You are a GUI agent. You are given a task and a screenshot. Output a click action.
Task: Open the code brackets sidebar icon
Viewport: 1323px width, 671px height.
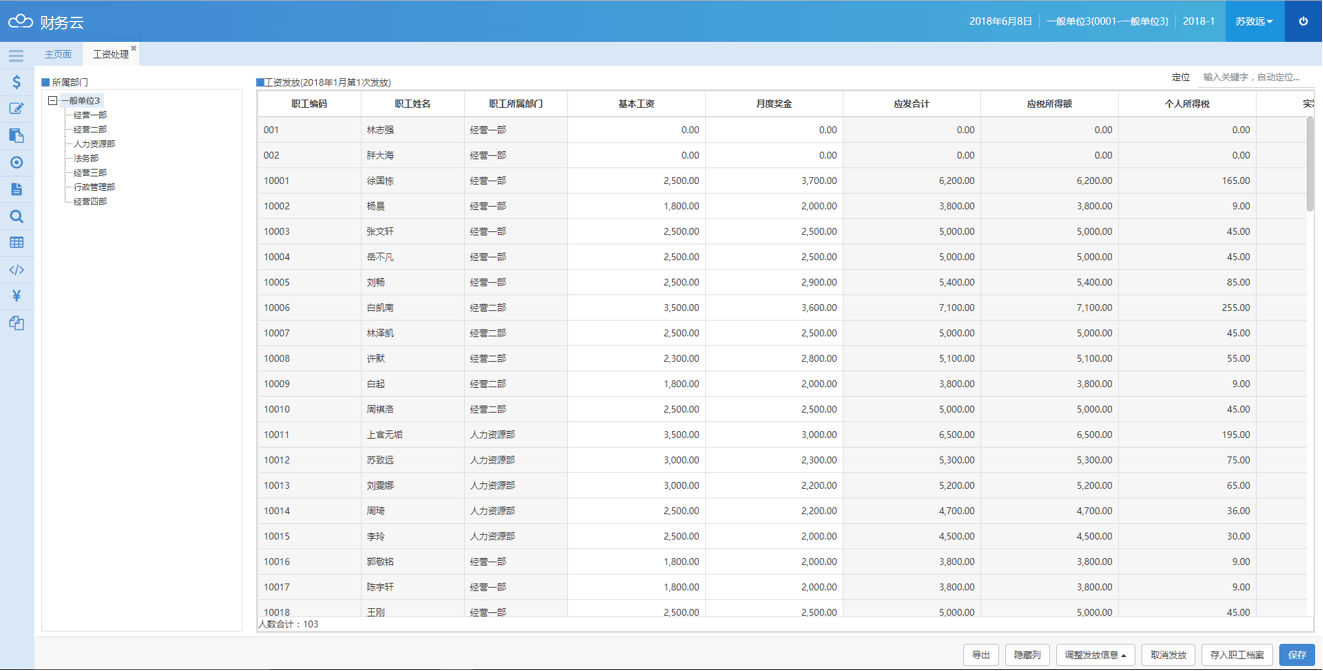[x=16, y=270]
